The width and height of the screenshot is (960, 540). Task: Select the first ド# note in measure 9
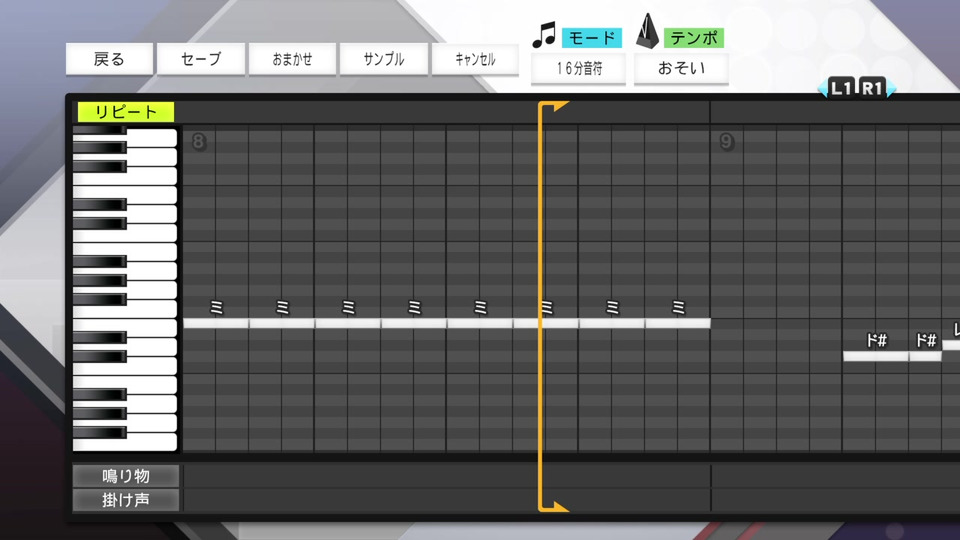876,356
